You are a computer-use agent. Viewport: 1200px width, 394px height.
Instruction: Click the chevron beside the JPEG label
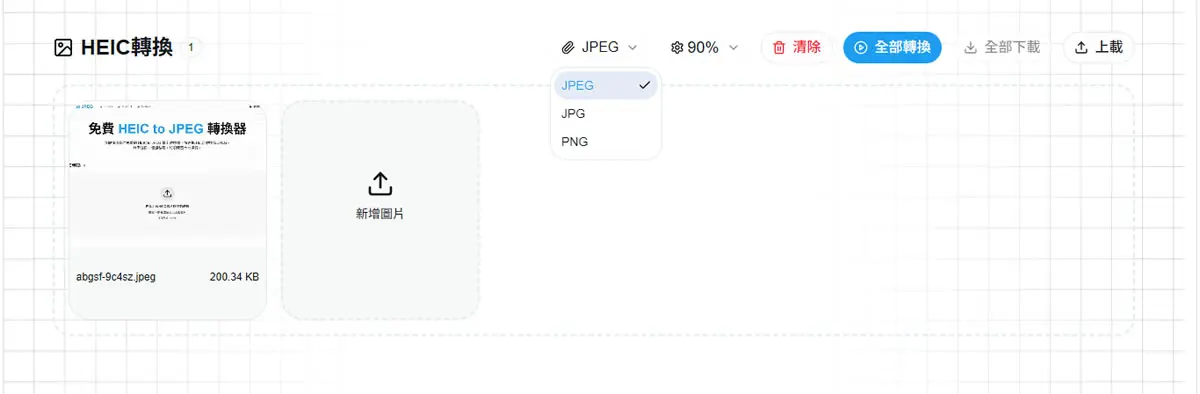pos(632,47)
